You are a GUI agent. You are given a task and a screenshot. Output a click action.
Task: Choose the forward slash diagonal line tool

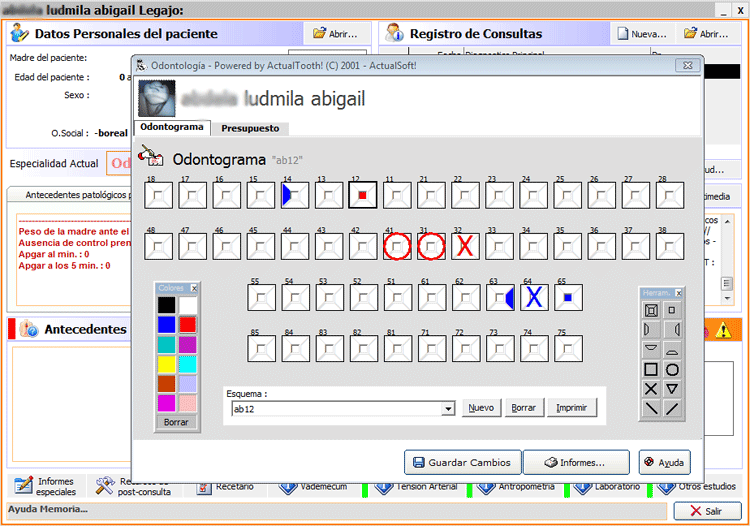[x=672, y=408]
